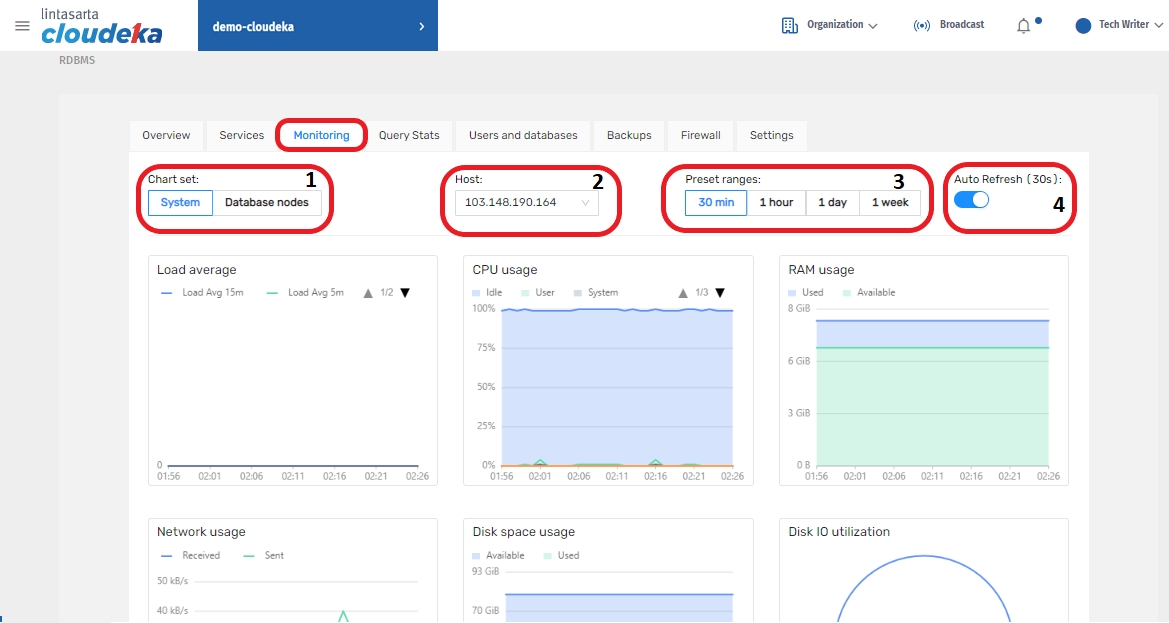Select the 1 hour preset range
This screenshot has height=623, width=1169.
(776, 202)
